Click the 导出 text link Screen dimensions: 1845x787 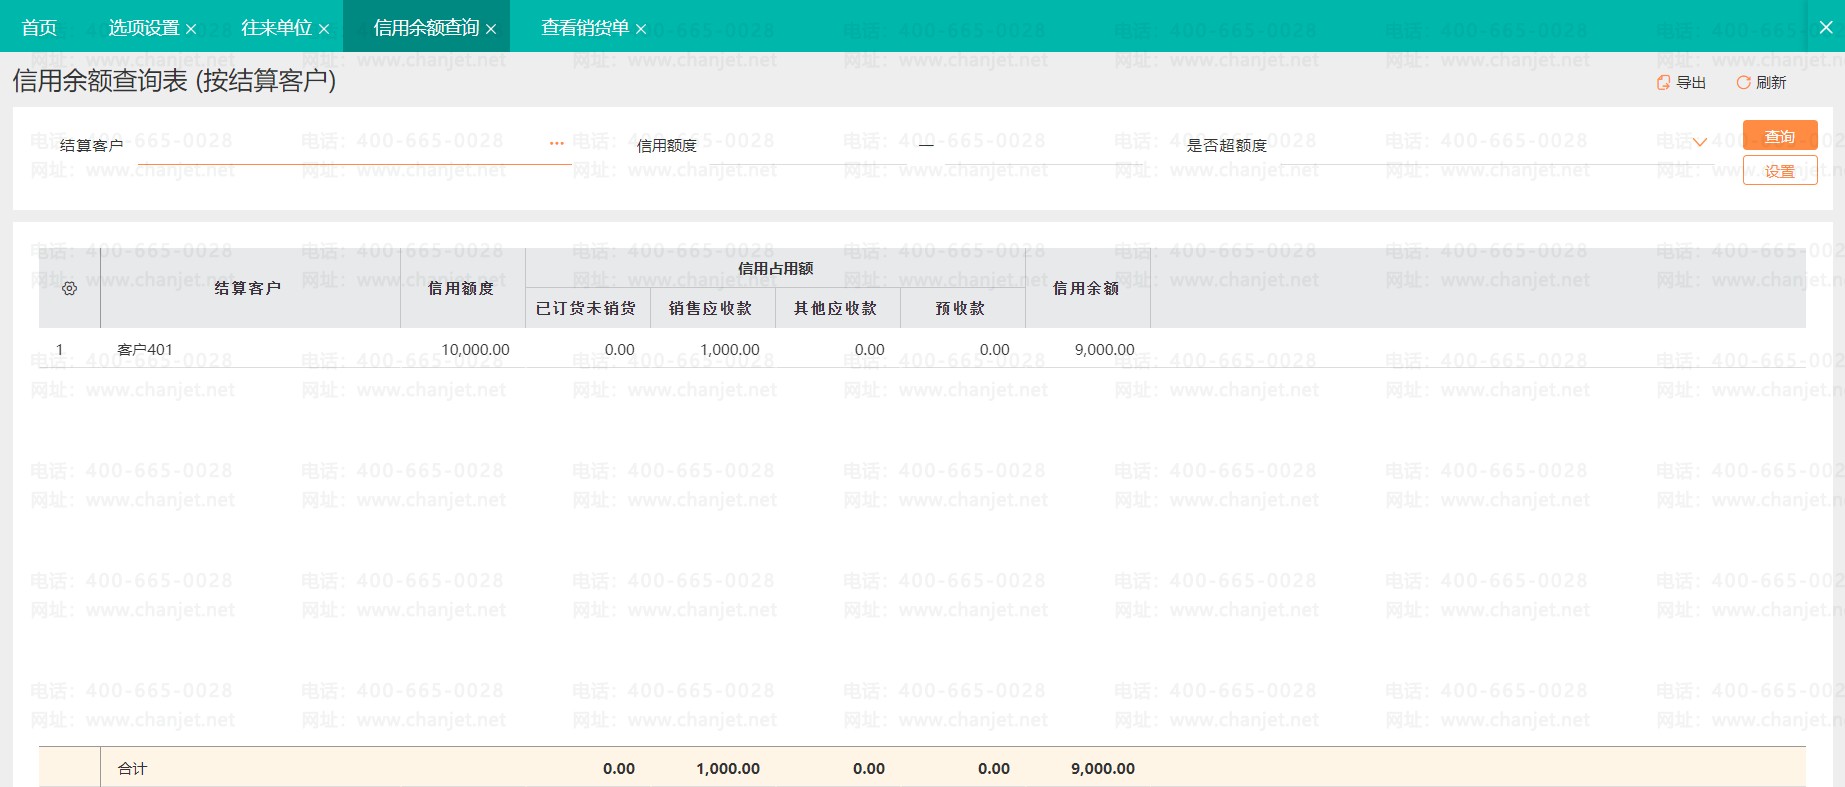point(1691,83)
